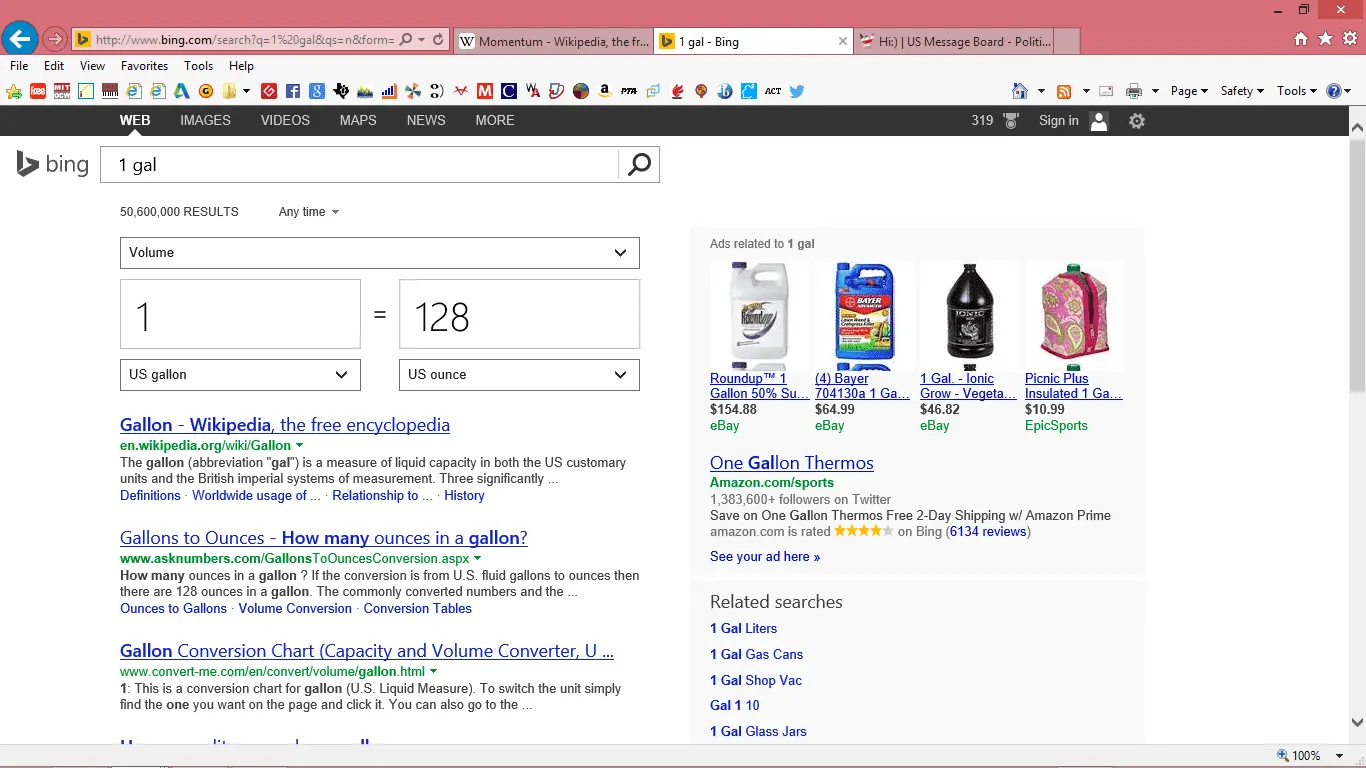Open the Texas Instruments bookmark icon
The height and width of the screenshot is (768, 1366).
[x=341, y=91]
